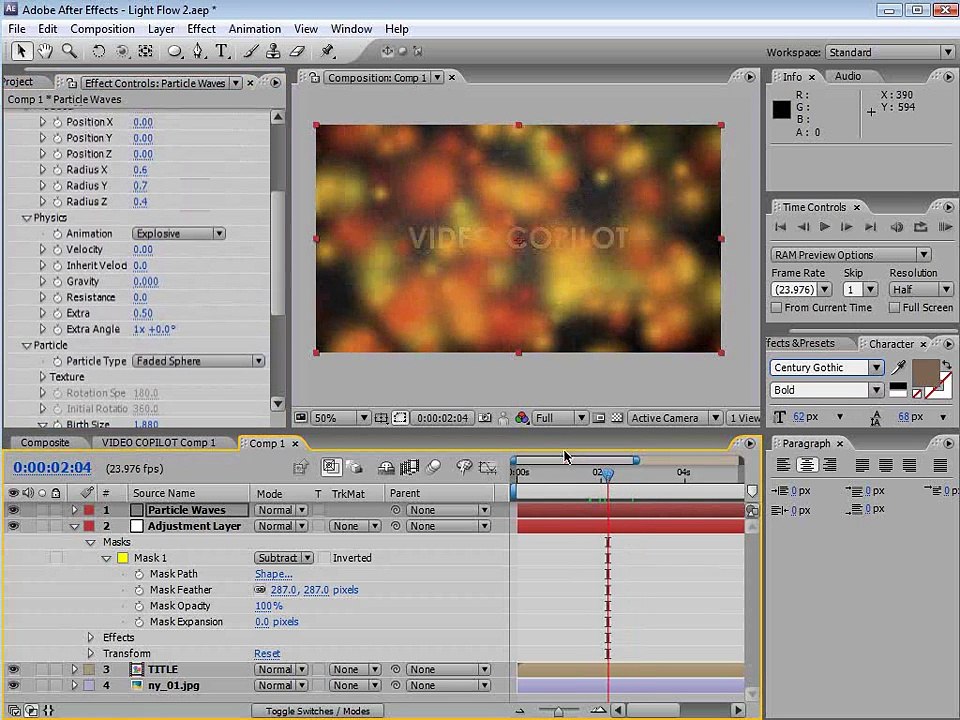Select the Clone Stamp tool
This screenshot has height=720, width=960.
(274, 51)
